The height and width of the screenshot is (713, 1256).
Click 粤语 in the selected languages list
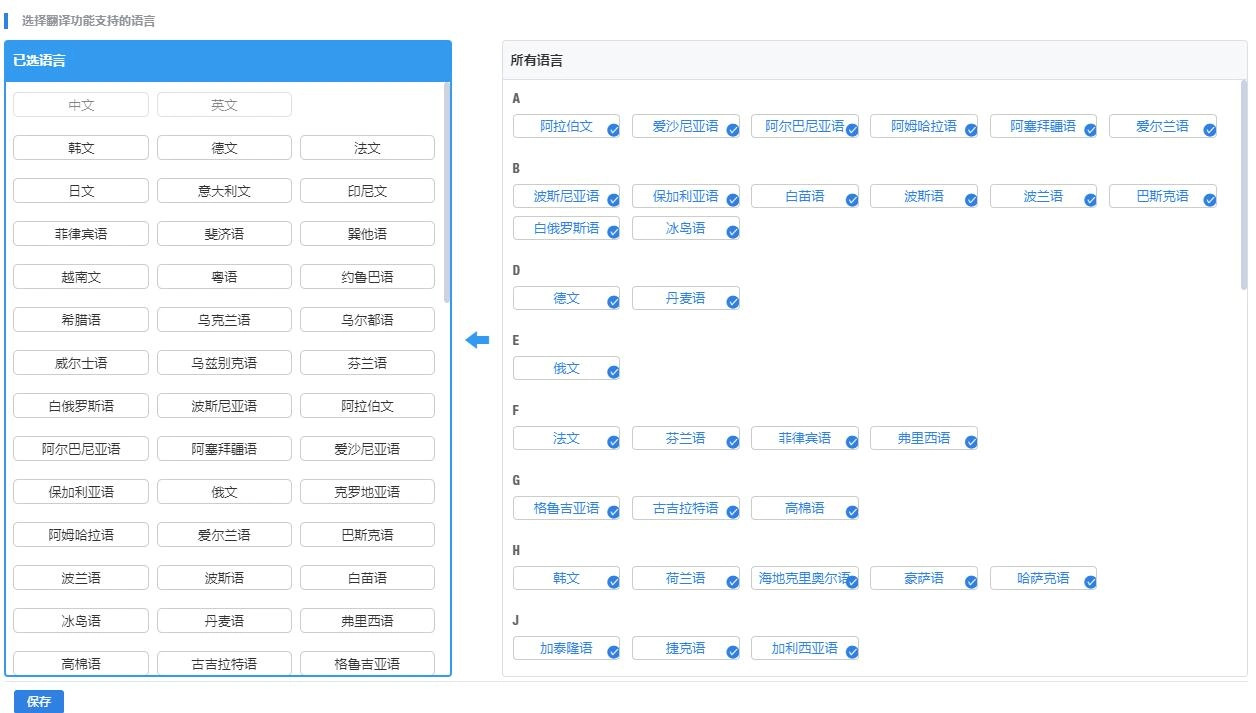coord(224,277)
